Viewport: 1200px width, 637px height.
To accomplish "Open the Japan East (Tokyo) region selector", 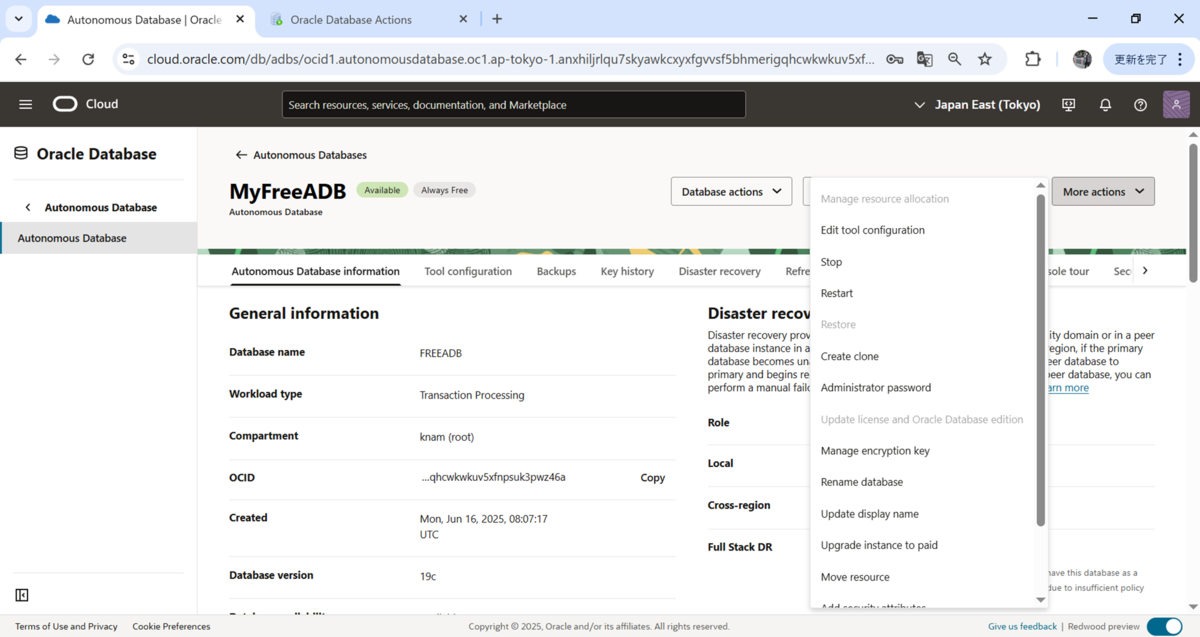I will coord(977,104).
